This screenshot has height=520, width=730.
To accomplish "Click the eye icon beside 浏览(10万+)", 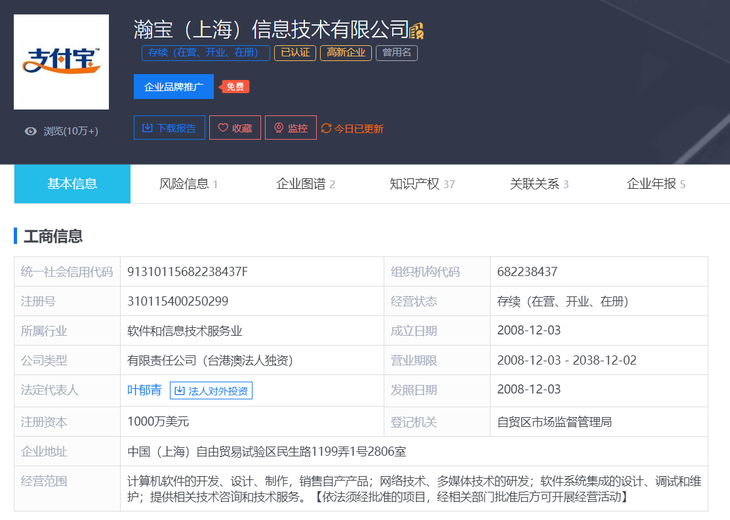I will 31,131.
